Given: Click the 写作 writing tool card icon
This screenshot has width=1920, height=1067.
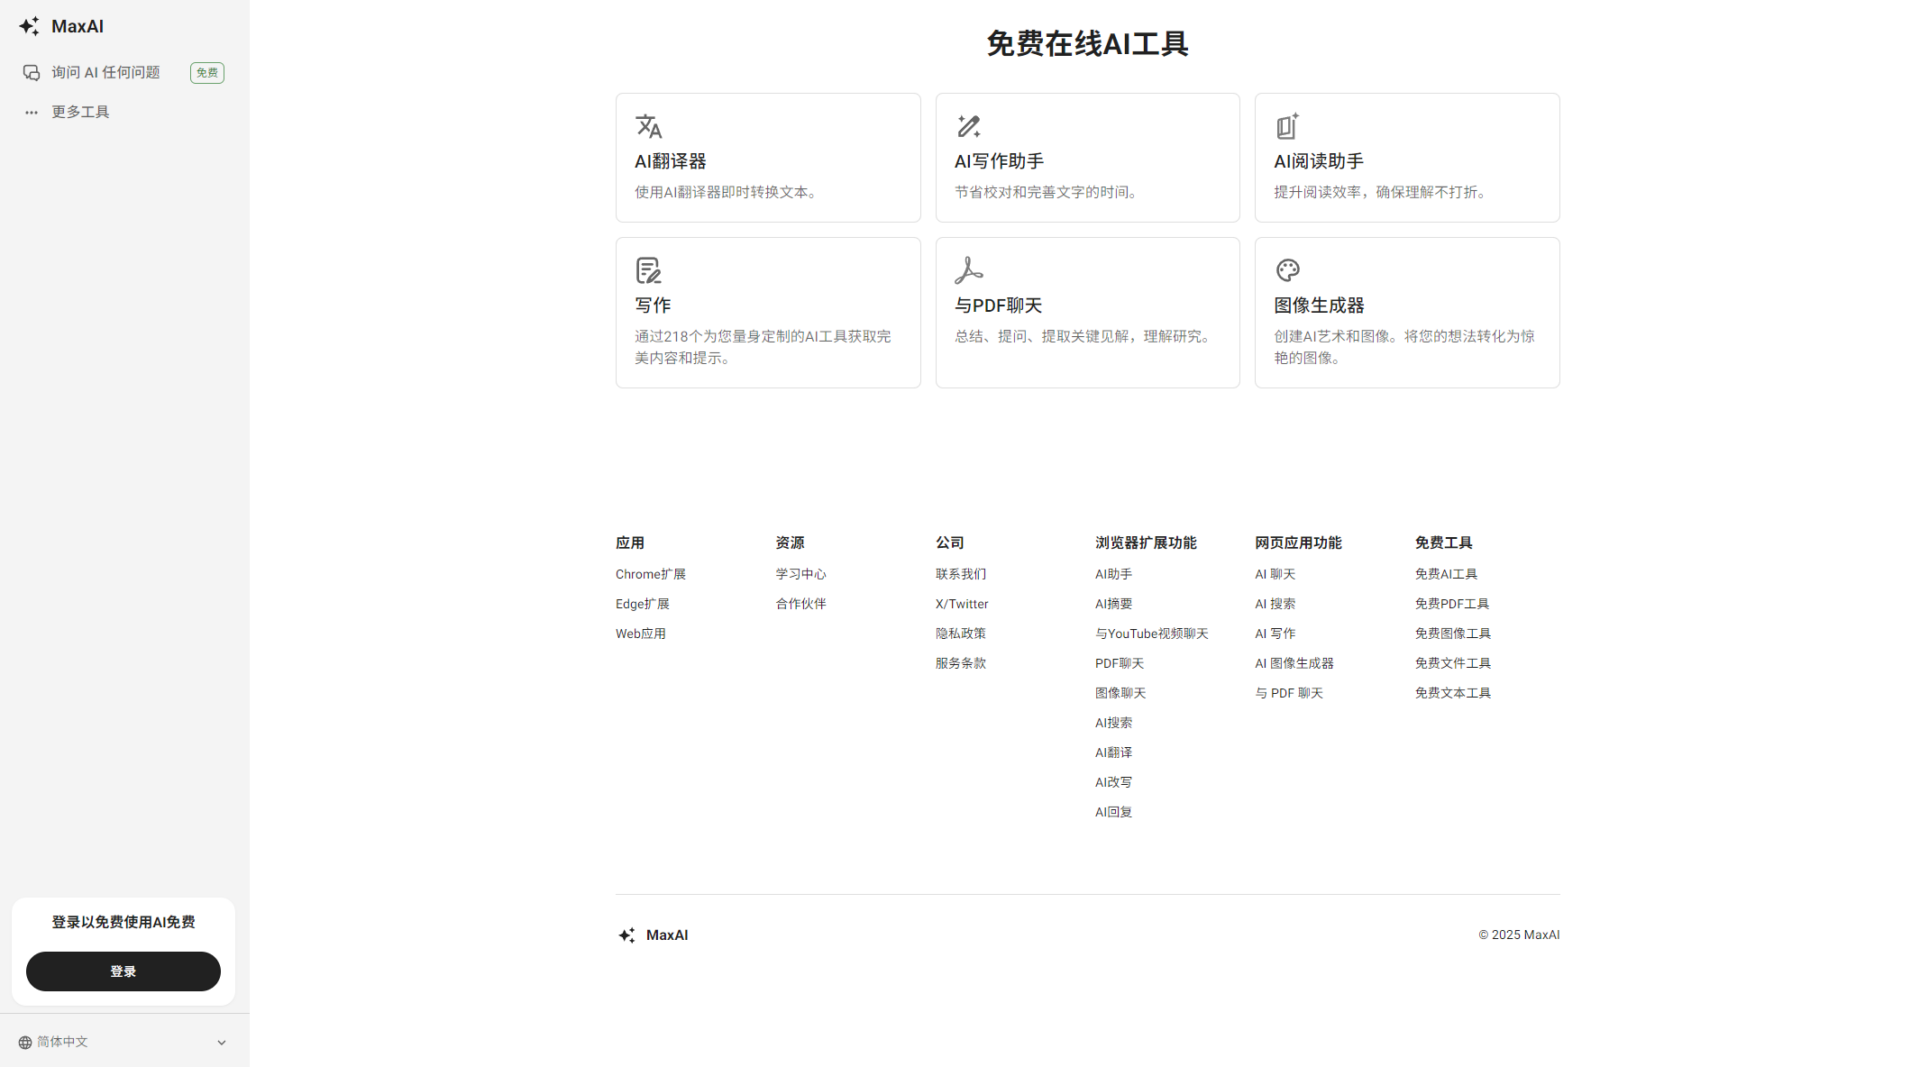Looking at the screenshot, I should [648, 270].
